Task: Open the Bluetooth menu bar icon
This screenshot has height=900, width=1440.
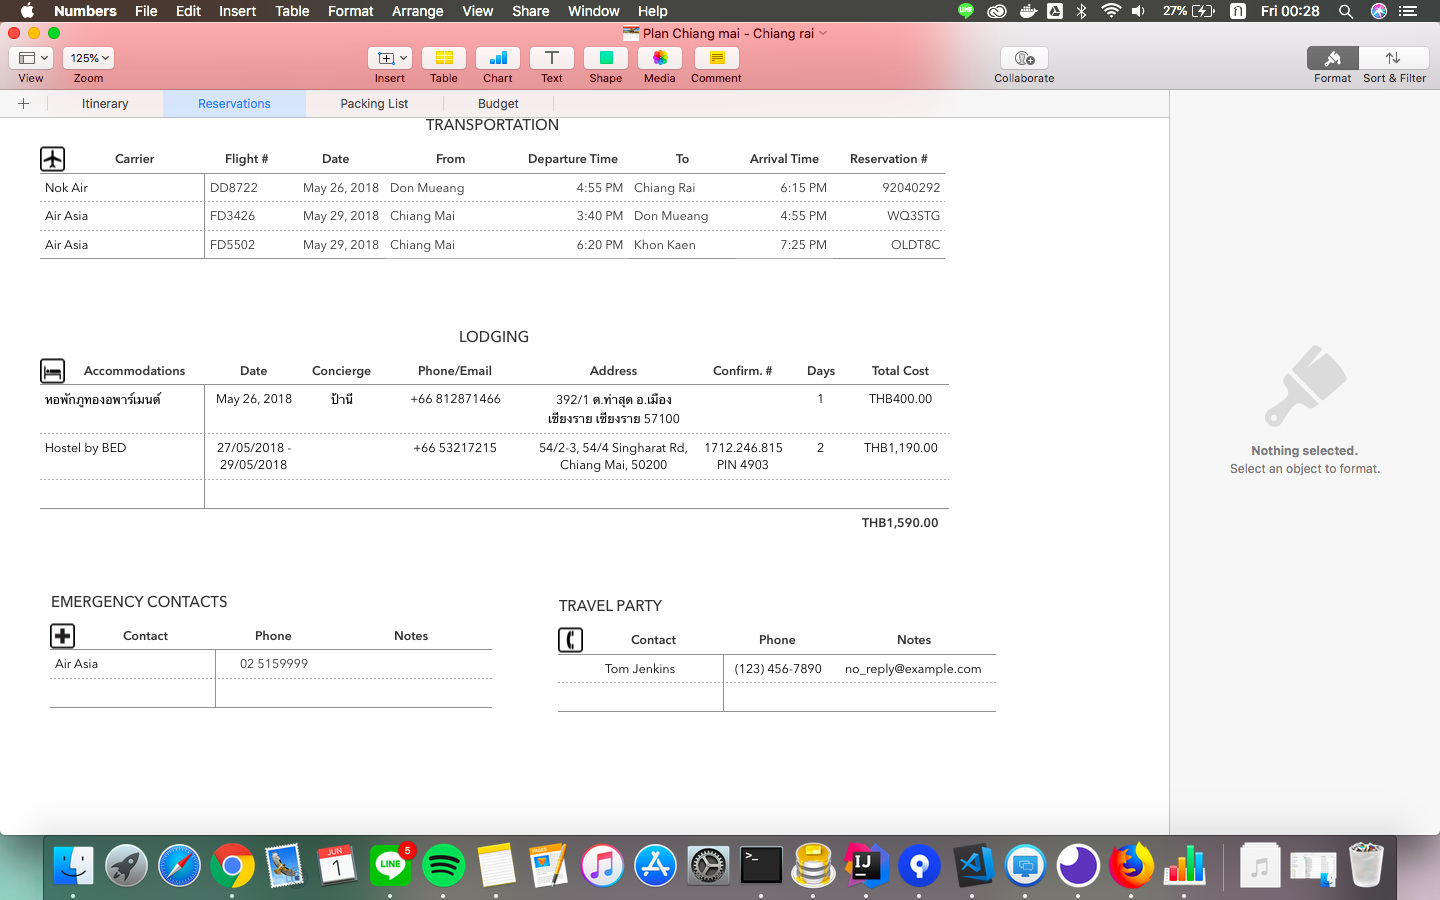Action: pos(1081,11)
